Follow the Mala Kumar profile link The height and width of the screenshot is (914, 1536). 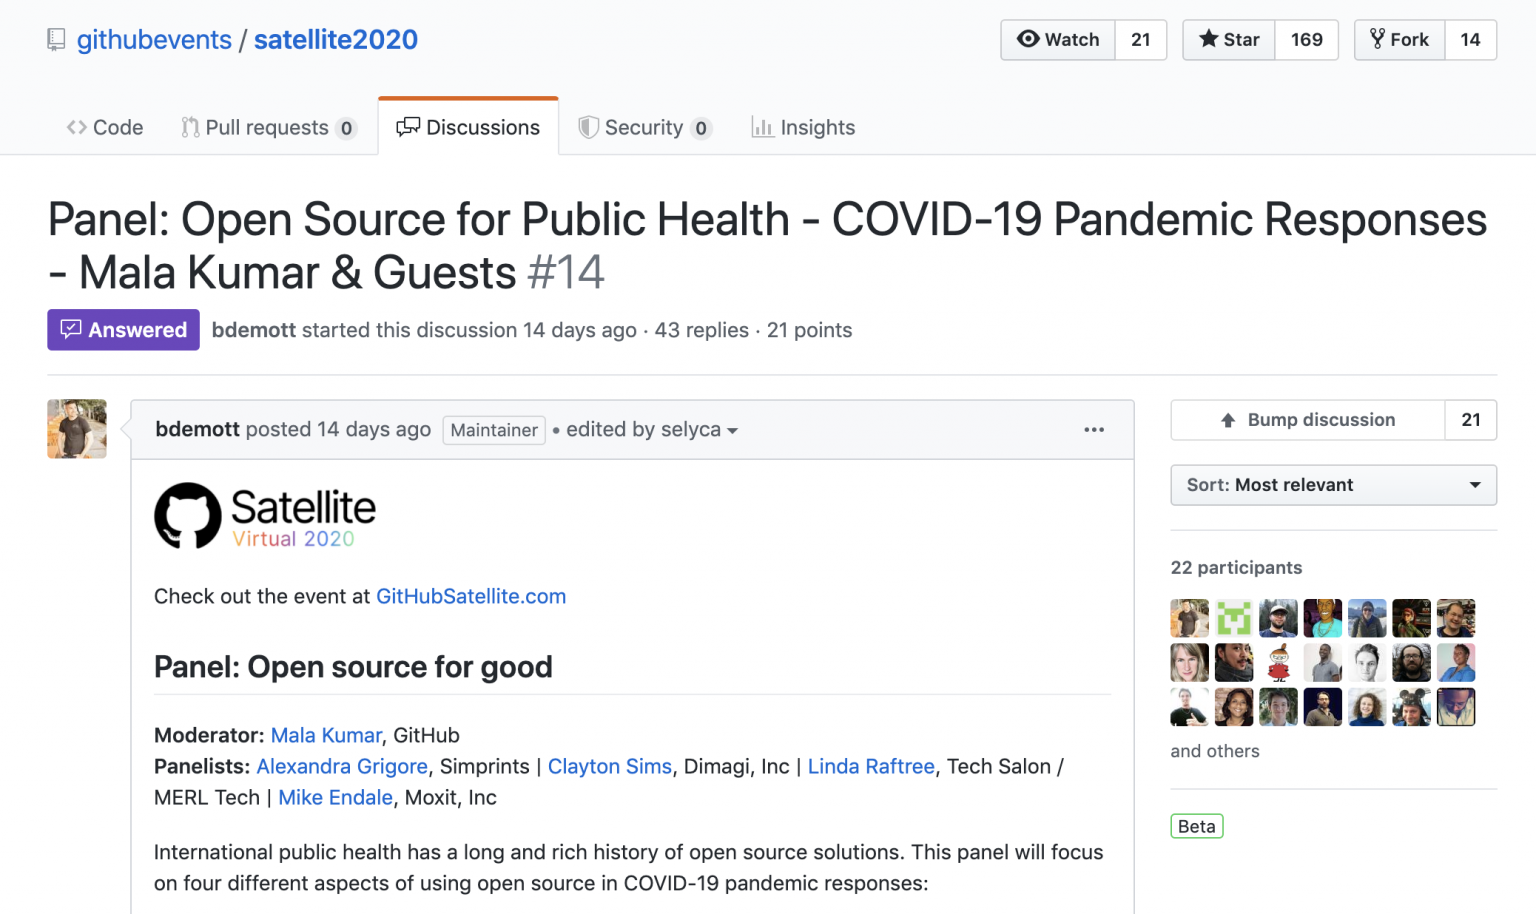326,735
